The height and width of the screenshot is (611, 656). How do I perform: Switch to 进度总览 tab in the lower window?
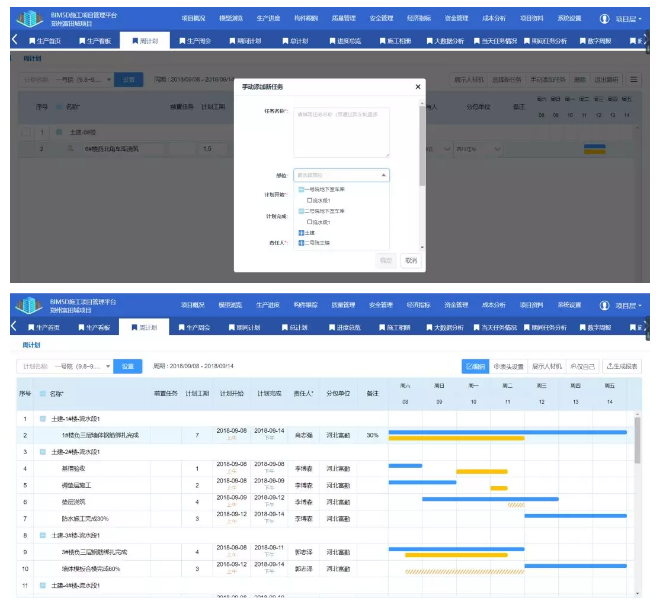pos(344,327)
